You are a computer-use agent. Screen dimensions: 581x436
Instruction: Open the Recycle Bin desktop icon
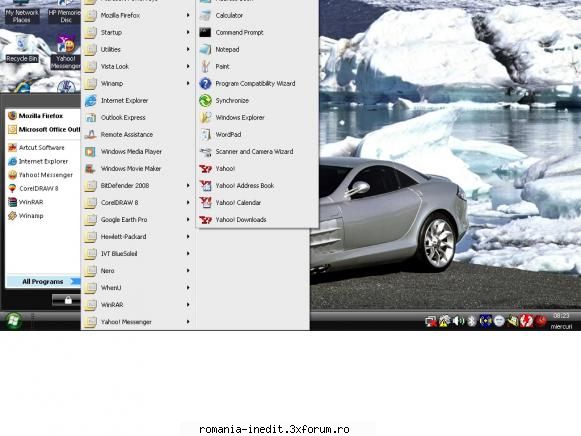[x=22, y=49]
